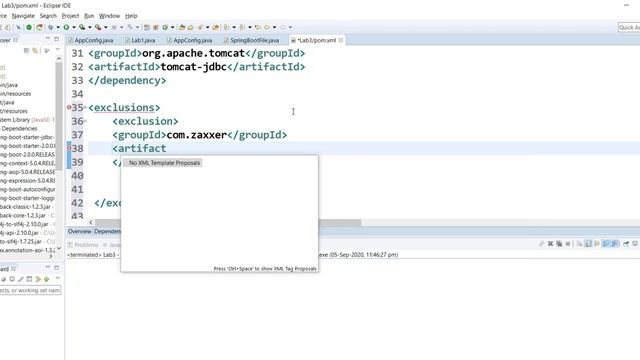The height and width of the screenshot is (360, 640).
Task: Open the Search menu
Action: 48,16
